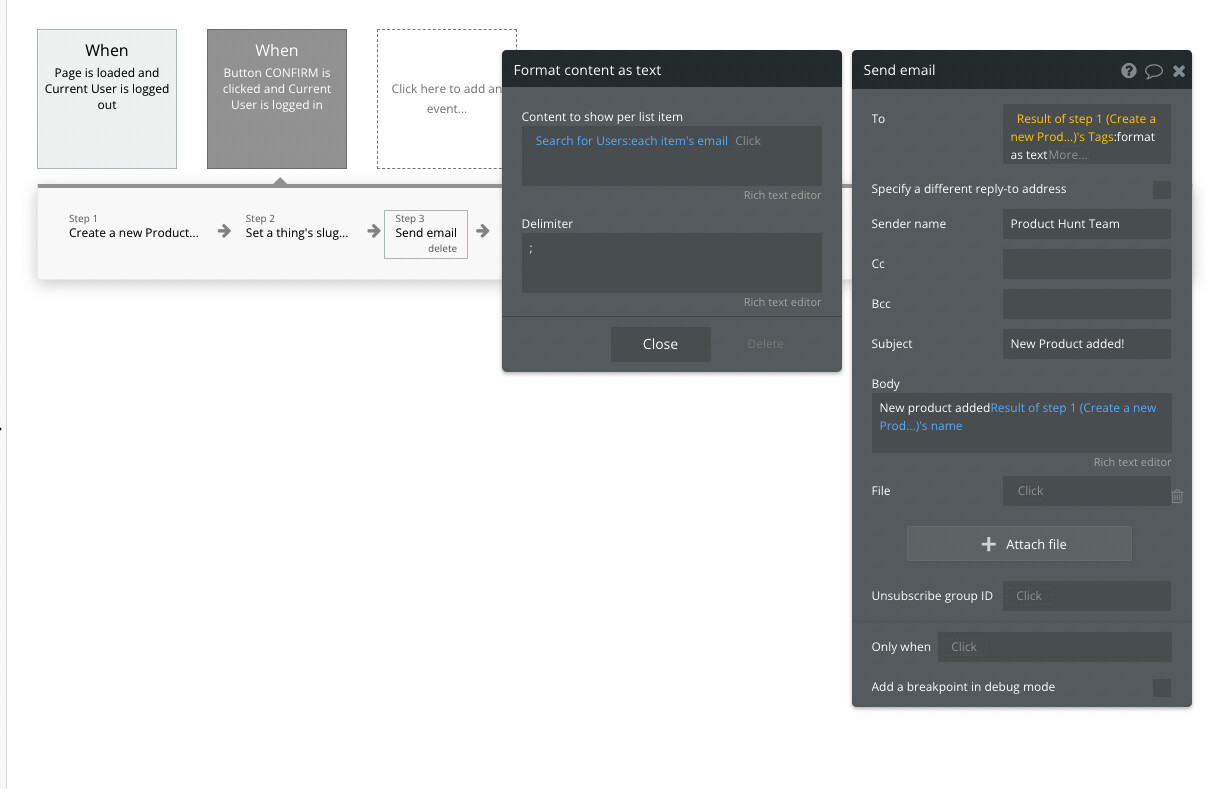The width and height of the screenshot is (1212, 789).
Task: Click the Sender name input field
Action: (x=1086, y=223)
